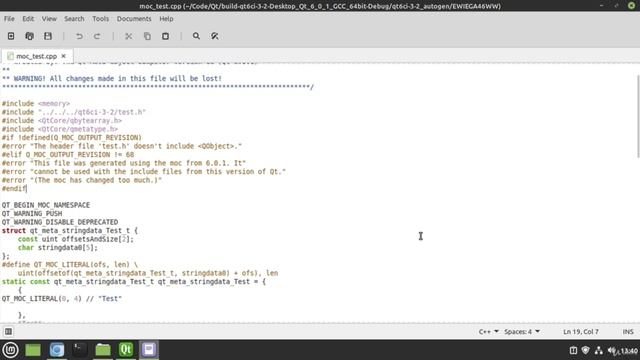Click the clock in system tray

(629, 351)
